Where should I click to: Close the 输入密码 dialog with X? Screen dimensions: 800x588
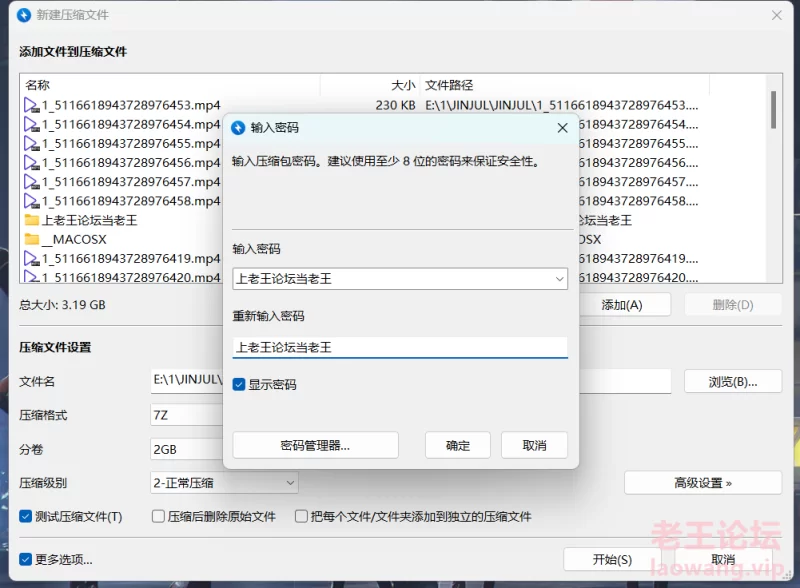click(562, 128)
